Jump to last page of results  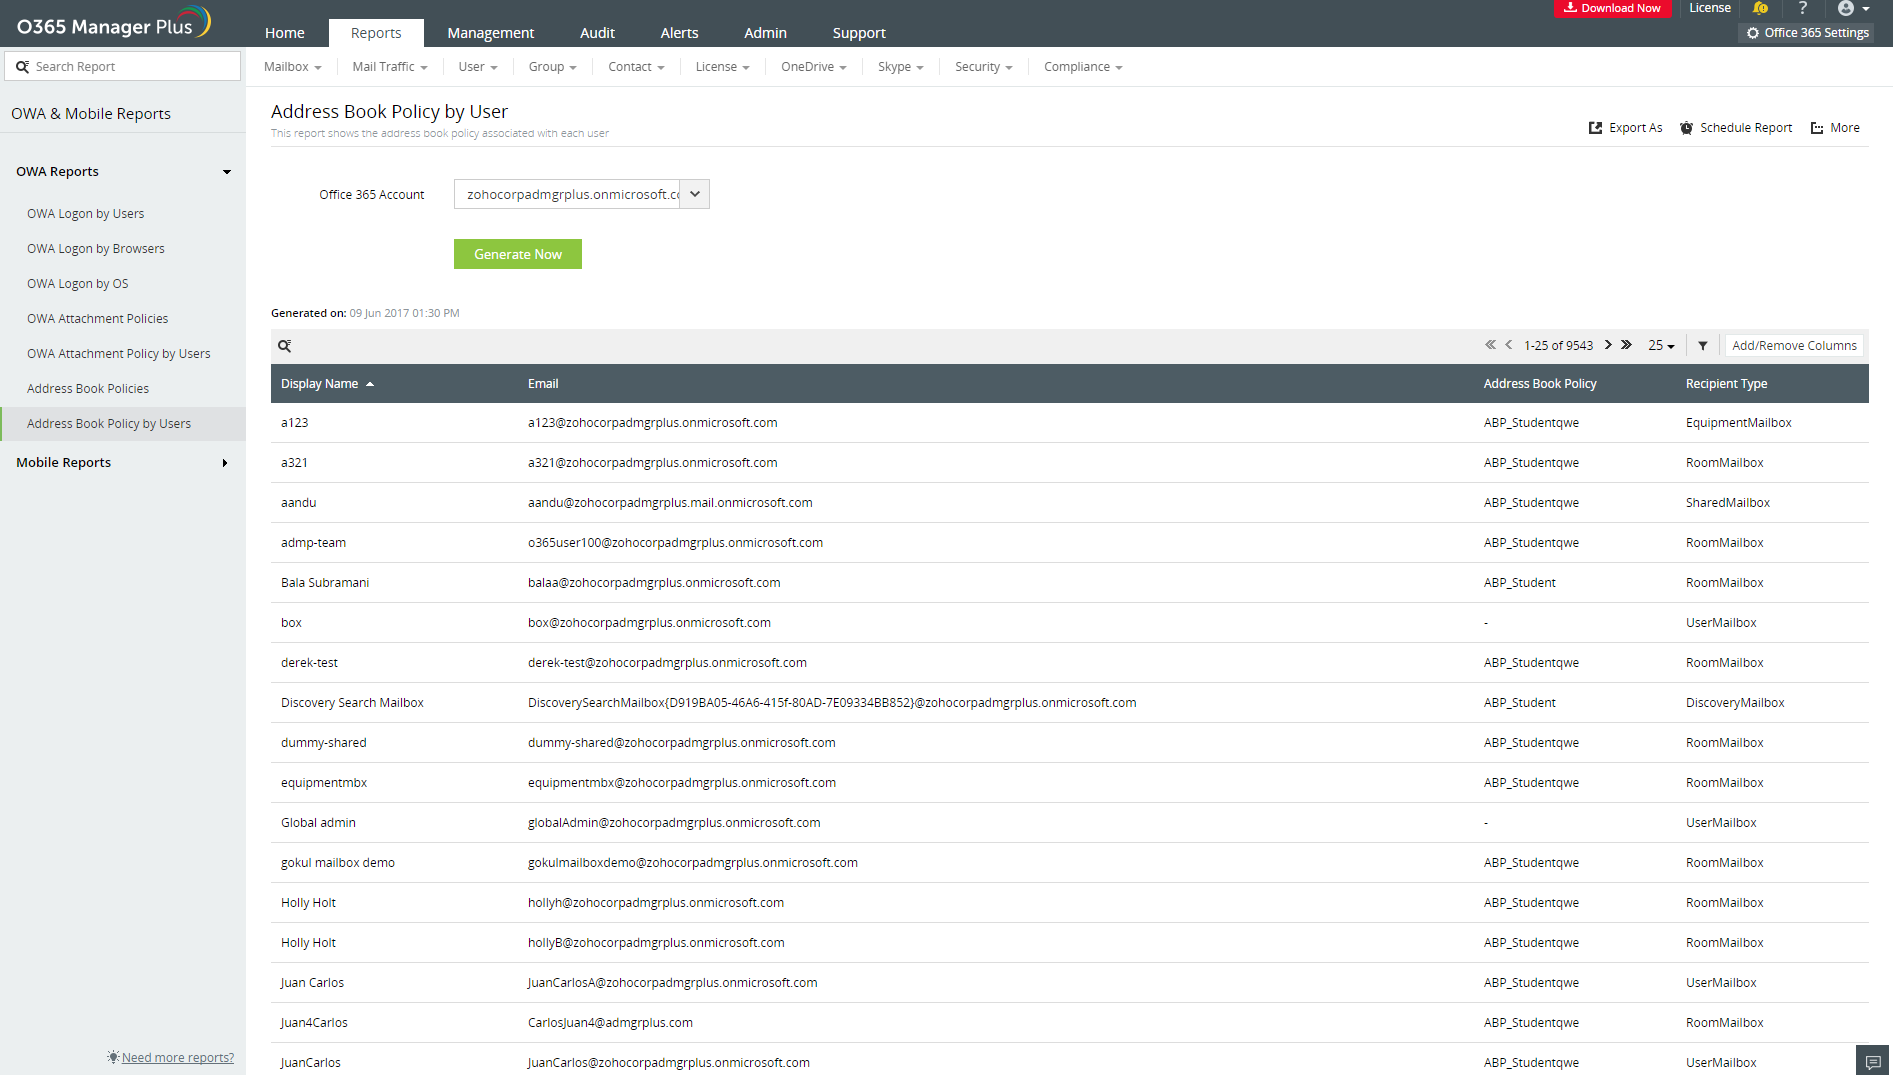(x=1627, y=344)
